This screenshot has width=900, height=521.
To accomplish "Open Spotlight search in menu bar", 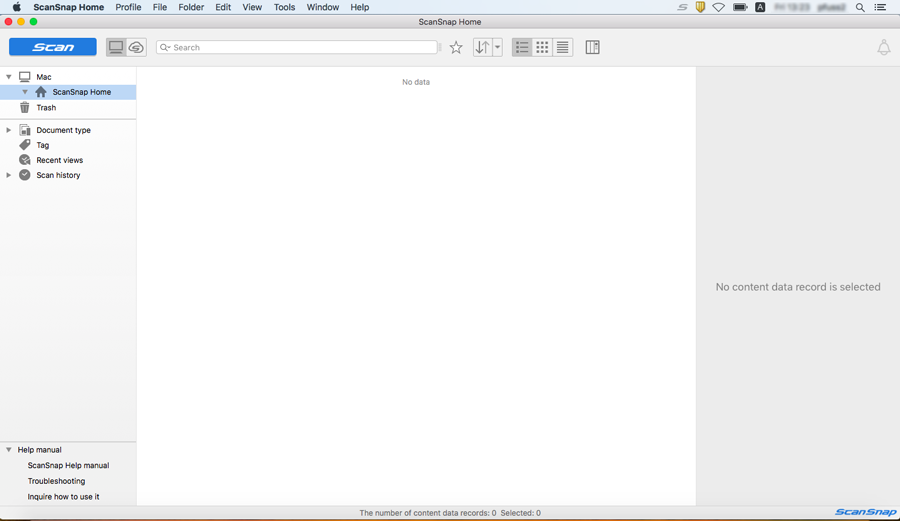I will (860, 7).
